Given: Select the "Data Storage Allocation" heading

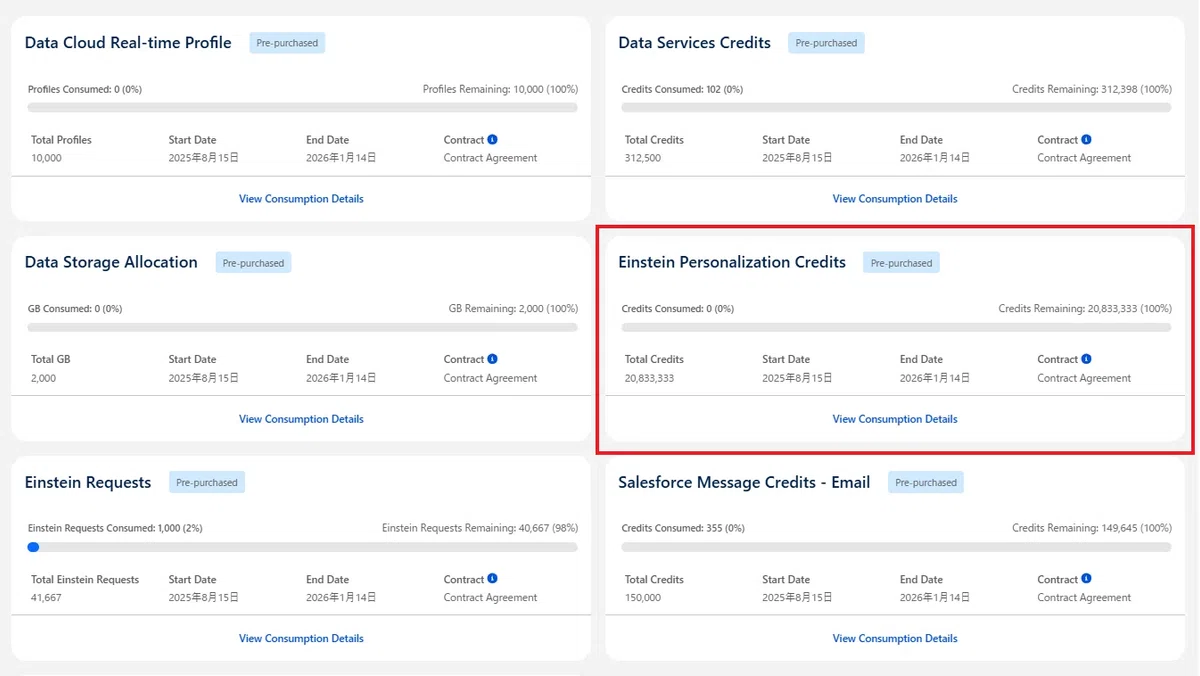Looking at the screenshot, I should pos(111,262).
